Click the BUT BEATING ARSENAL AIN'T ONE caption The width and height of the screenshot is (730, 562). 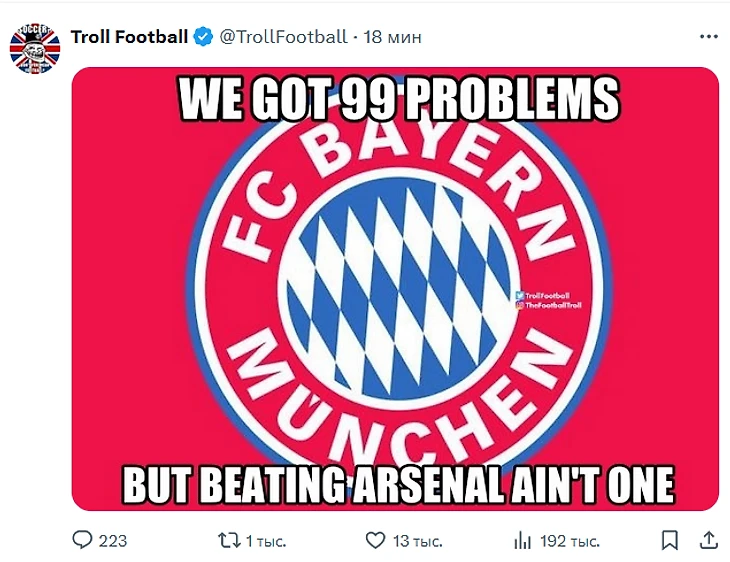(399, 484)
